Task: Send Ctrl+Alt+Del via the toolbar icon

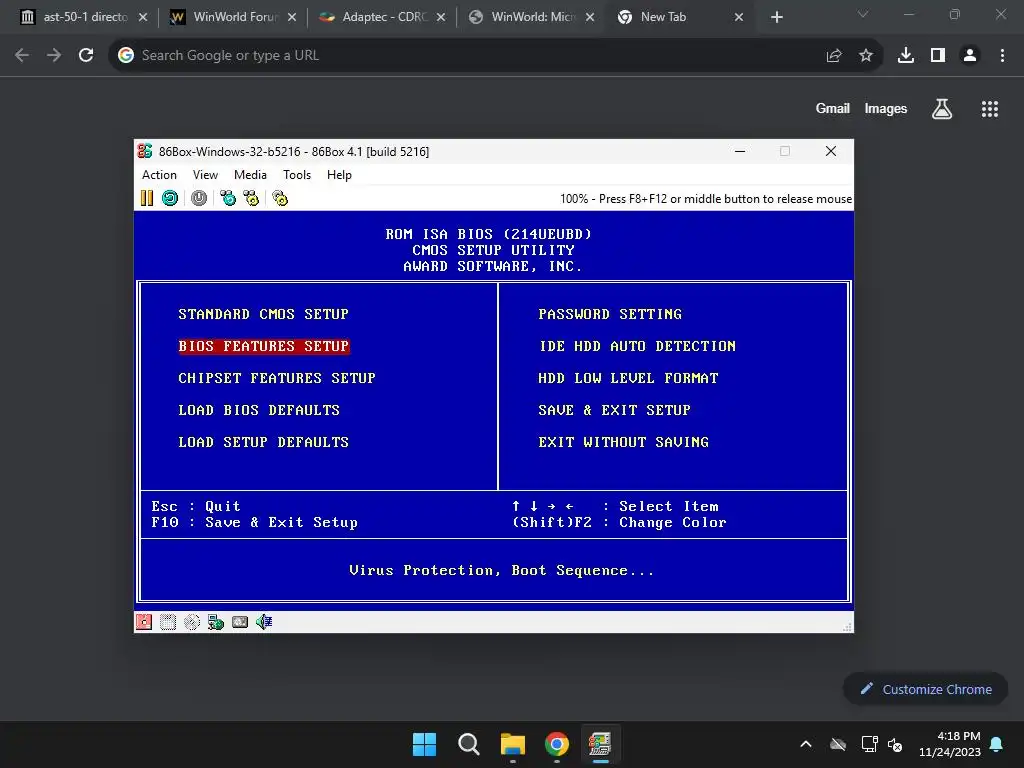Action: [227, 198]
